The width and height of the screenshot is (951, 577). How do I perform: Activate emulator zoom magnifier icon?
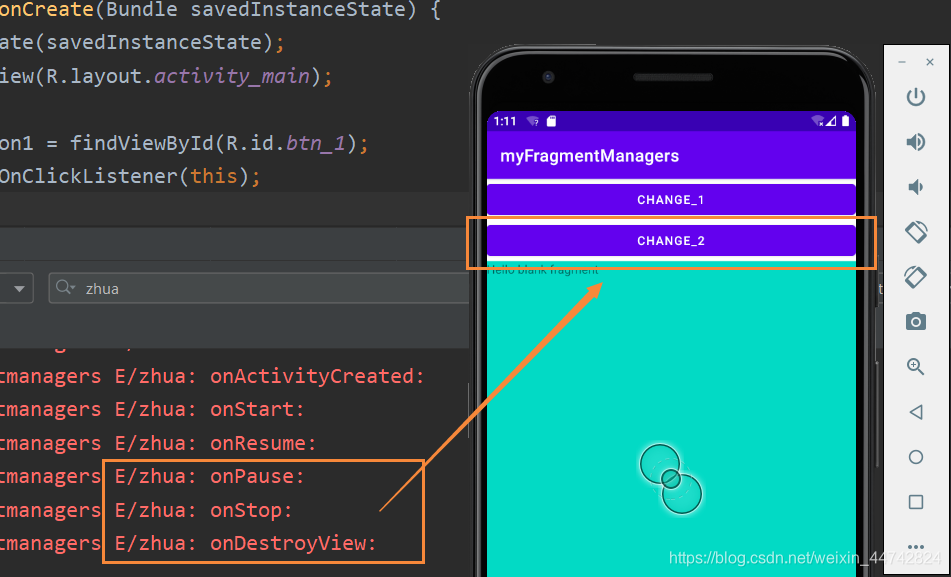coord(915,366)
